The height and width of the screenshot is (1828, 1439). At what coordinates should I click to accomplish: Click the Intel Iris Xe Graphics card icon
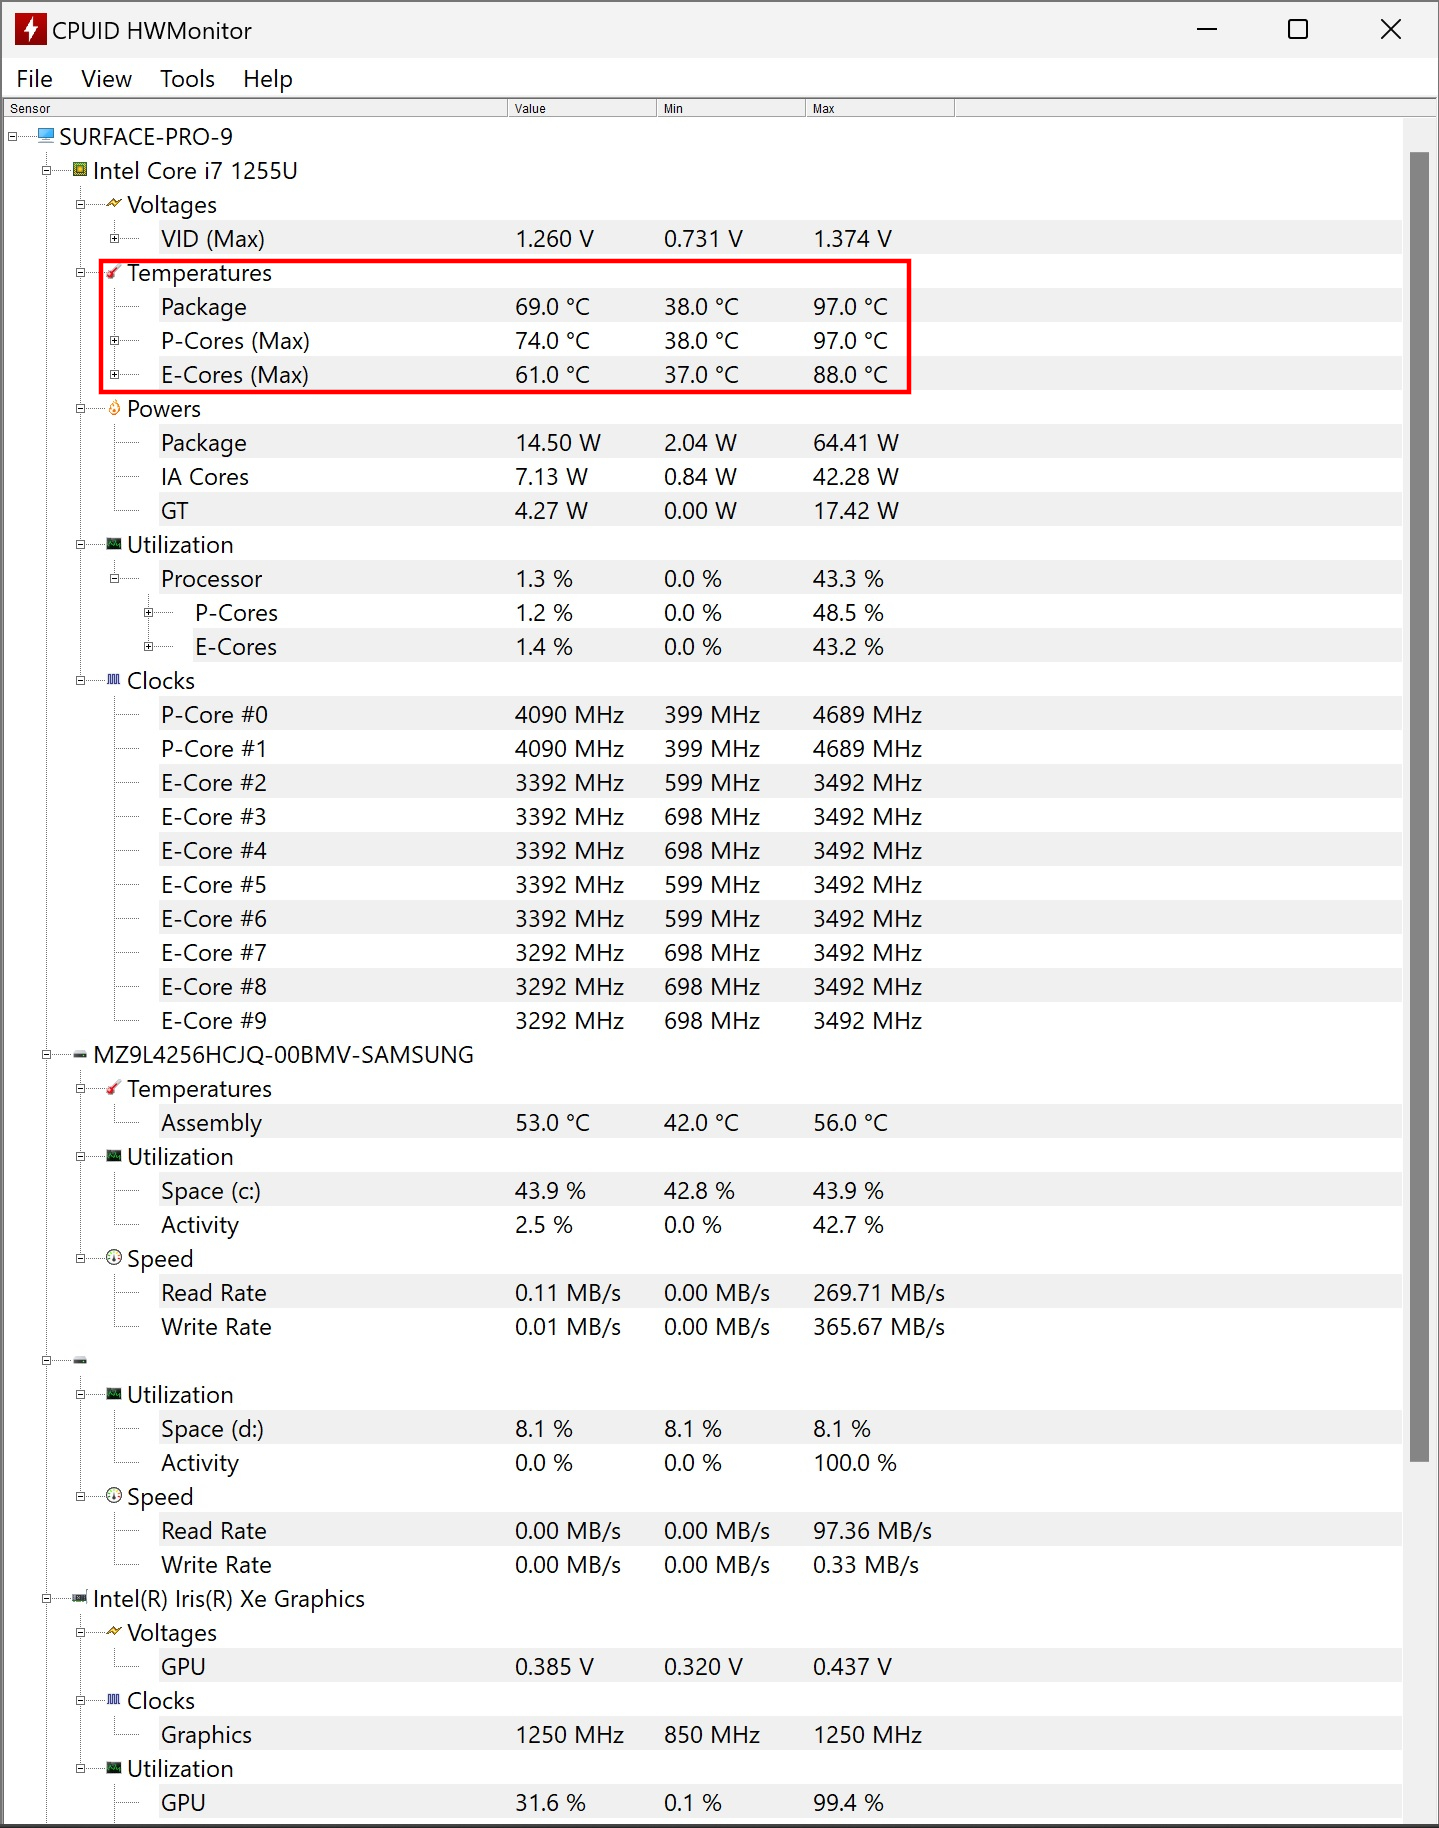tap(80, 1598)
